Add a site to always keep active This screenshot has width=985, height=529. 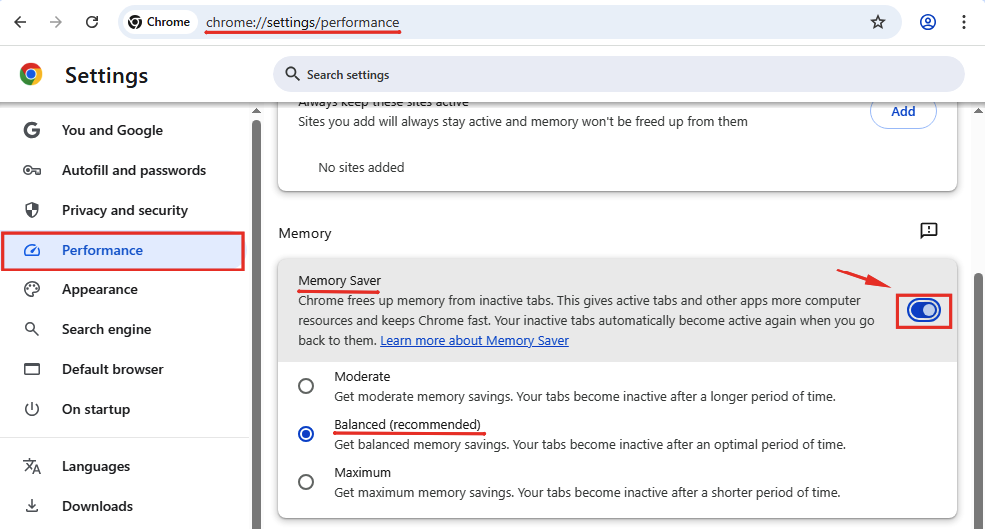click(x=903, y=112)
